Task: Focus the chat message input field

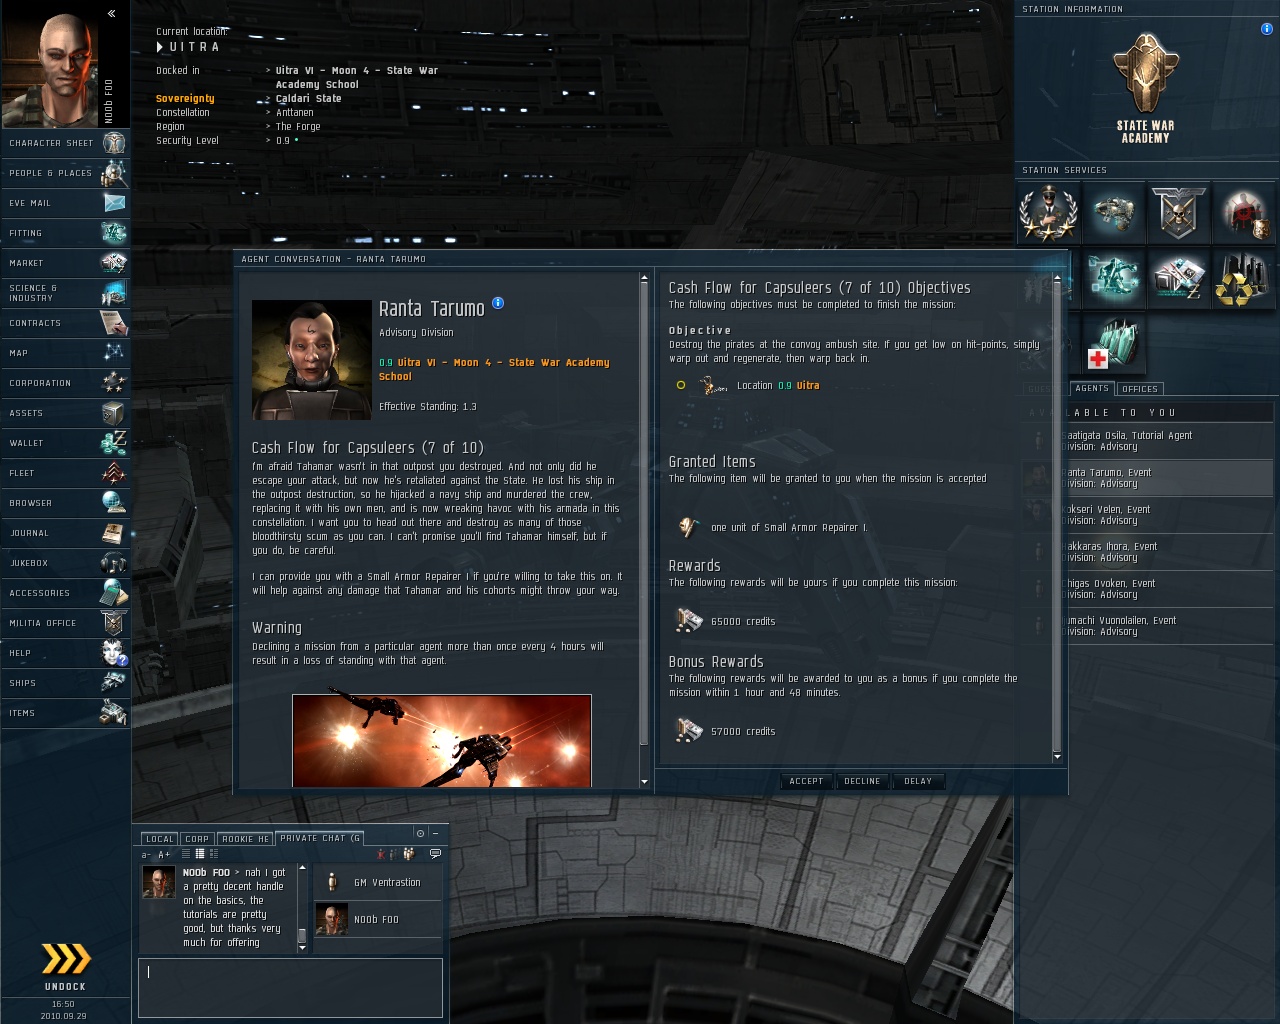Action: click(290, 987)
